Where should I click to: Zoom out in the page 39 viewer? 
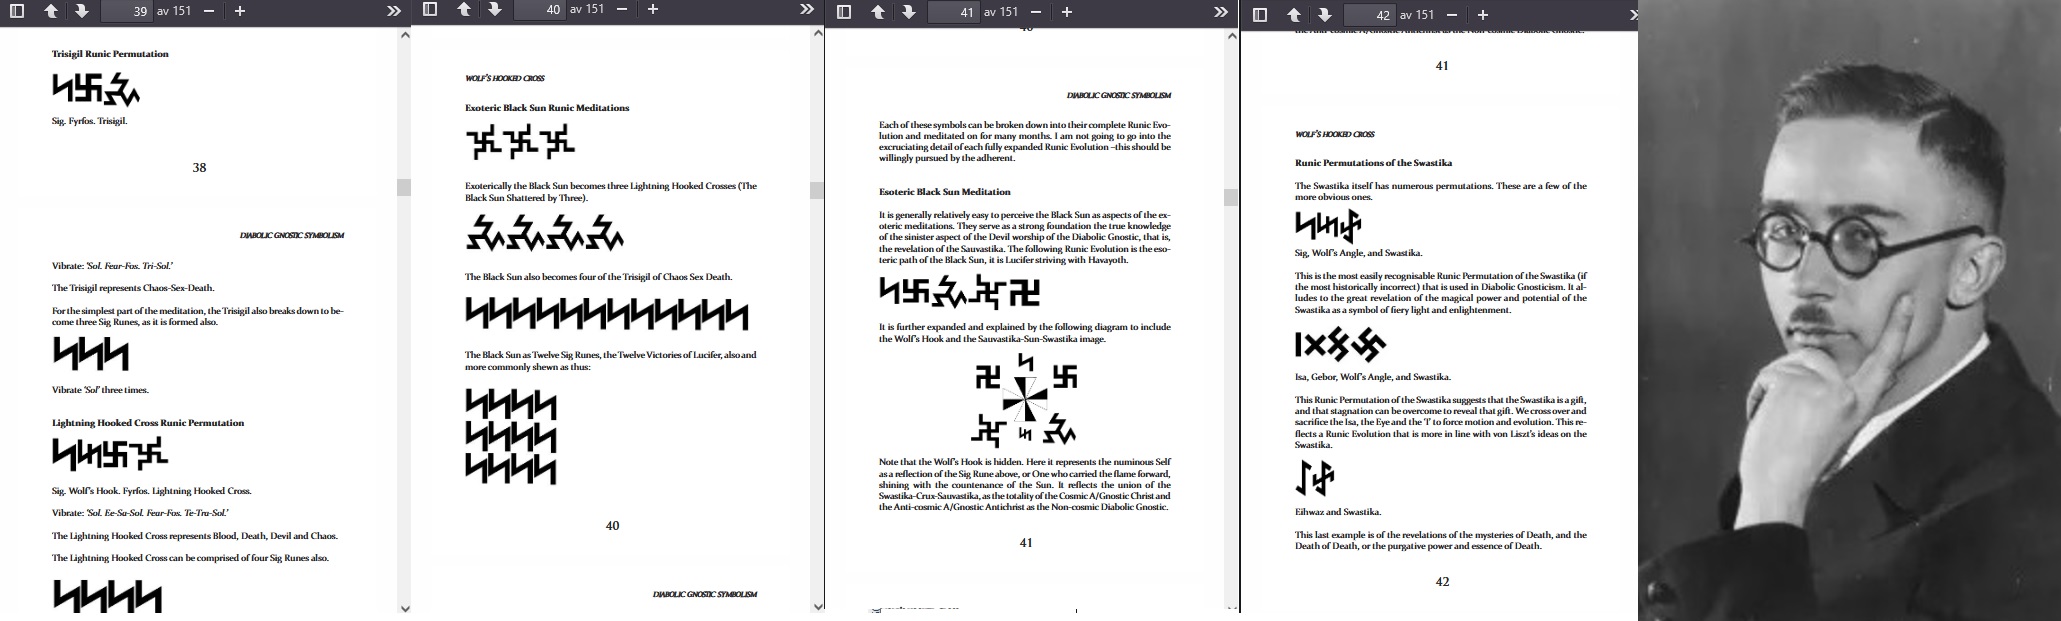pos(208,11)
